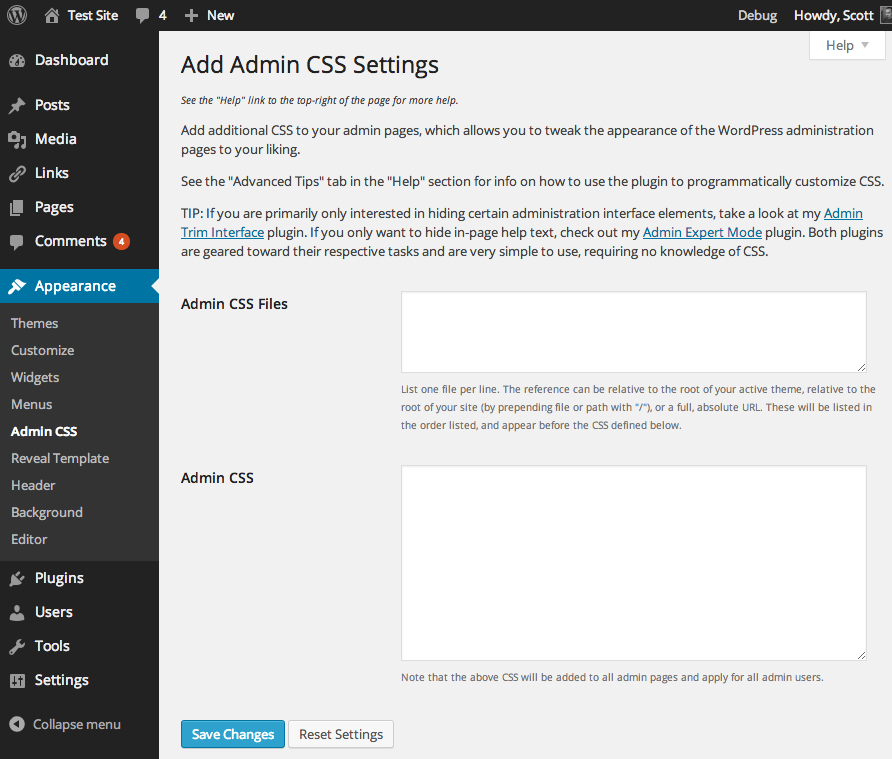Click the Admin CSS Files field label
This screenshot has height=759, width=892.
tap(234, 304)
